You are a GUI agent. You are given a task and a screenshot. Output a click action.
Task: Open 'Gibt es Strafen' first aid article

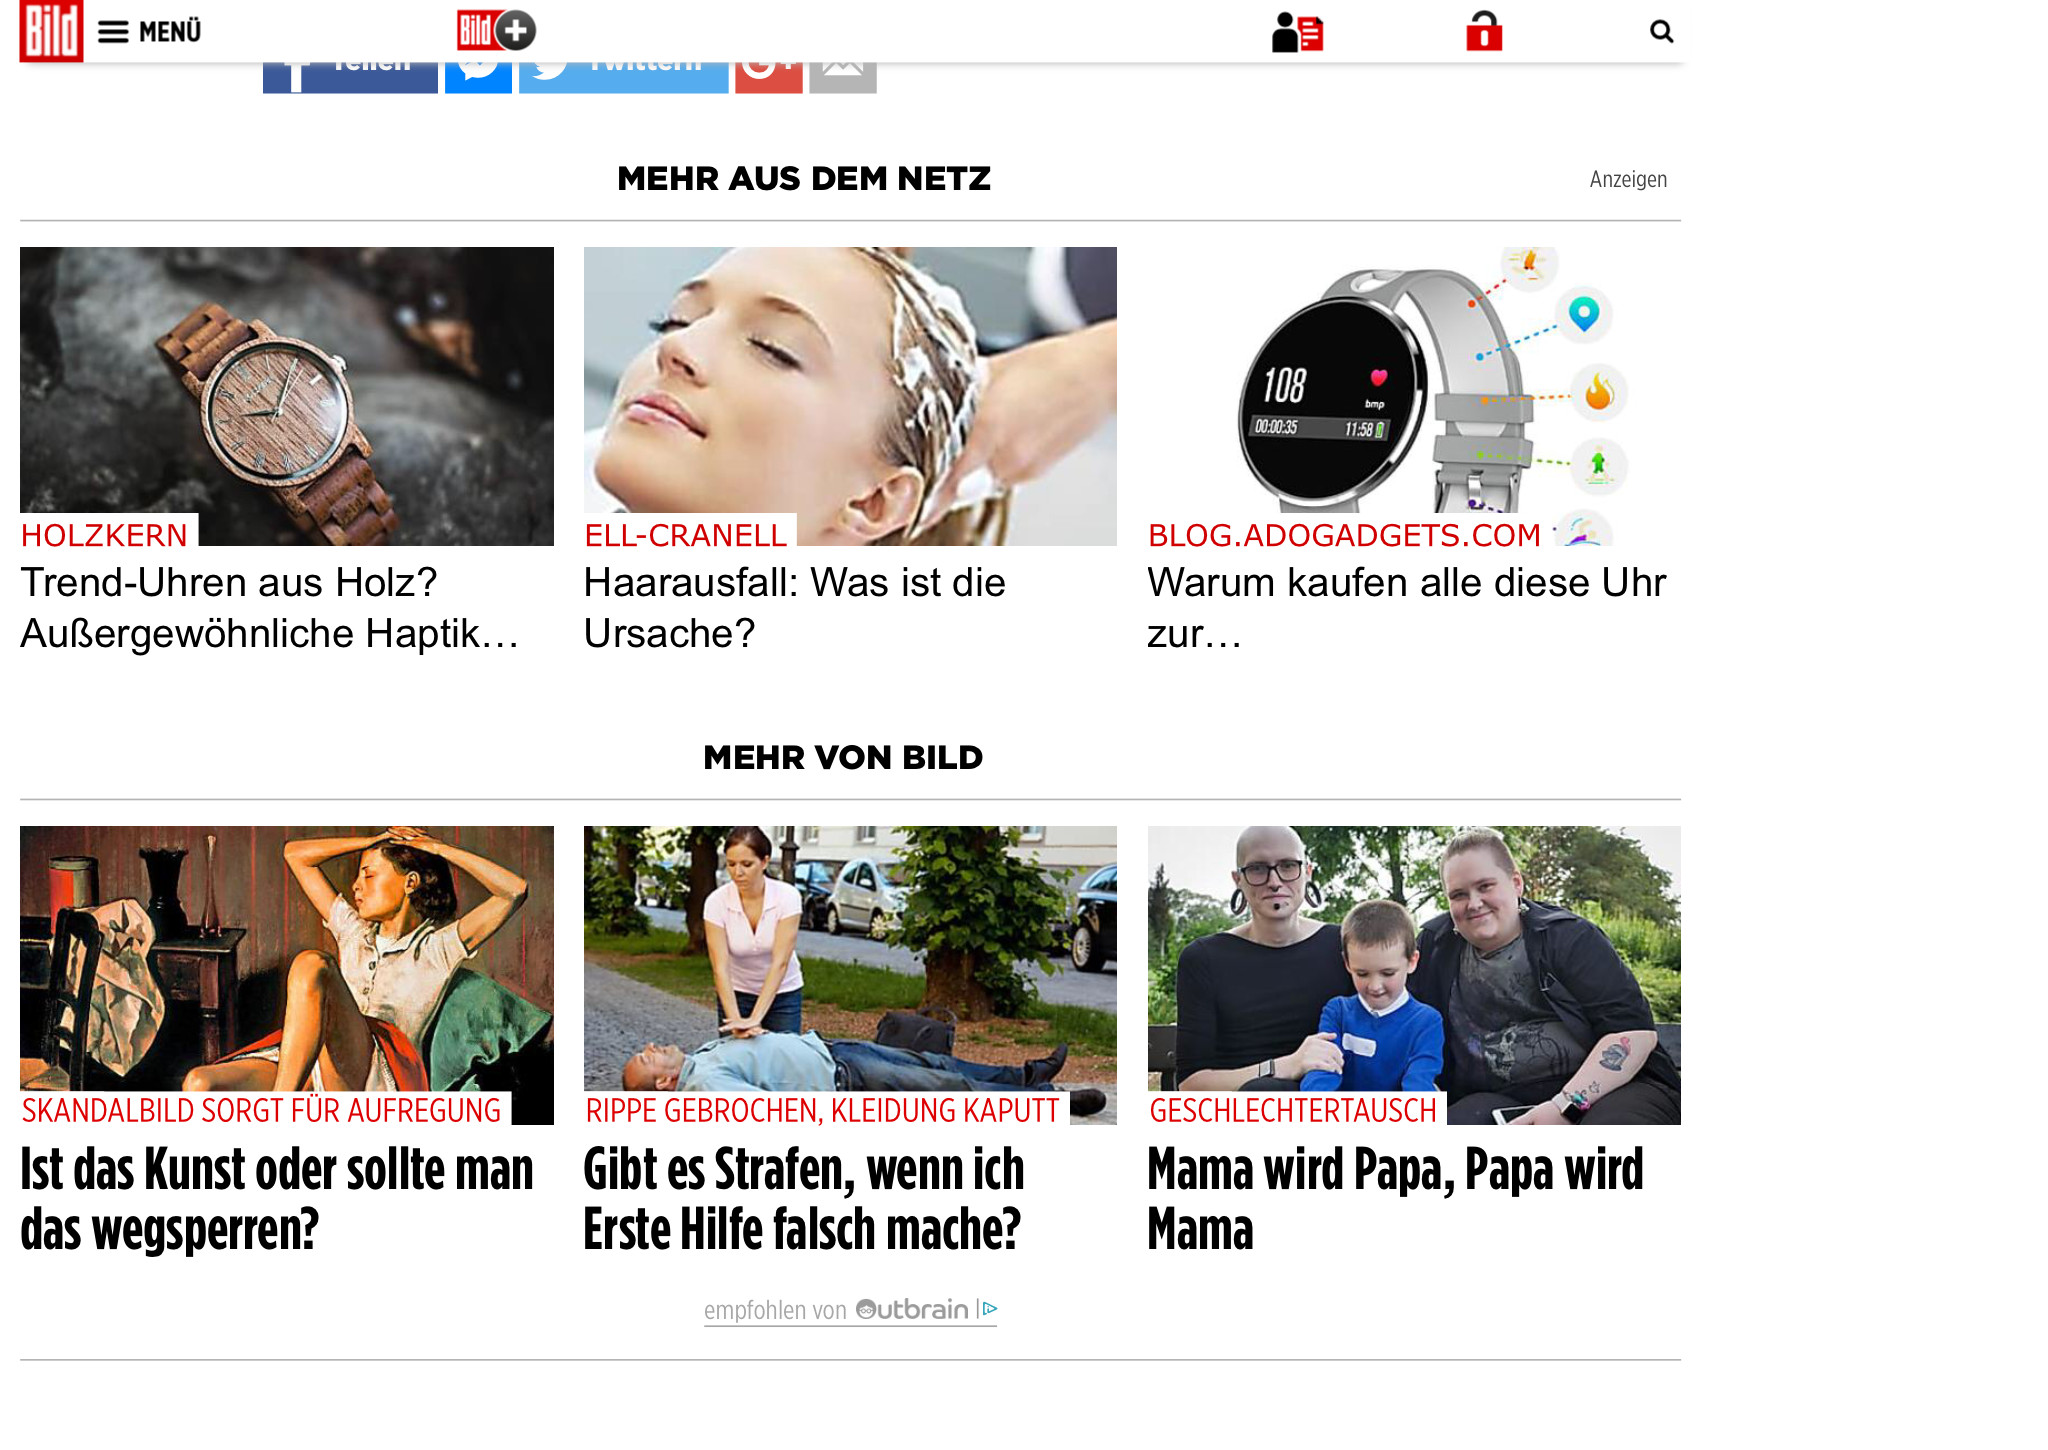click(x=804, y=1199)
